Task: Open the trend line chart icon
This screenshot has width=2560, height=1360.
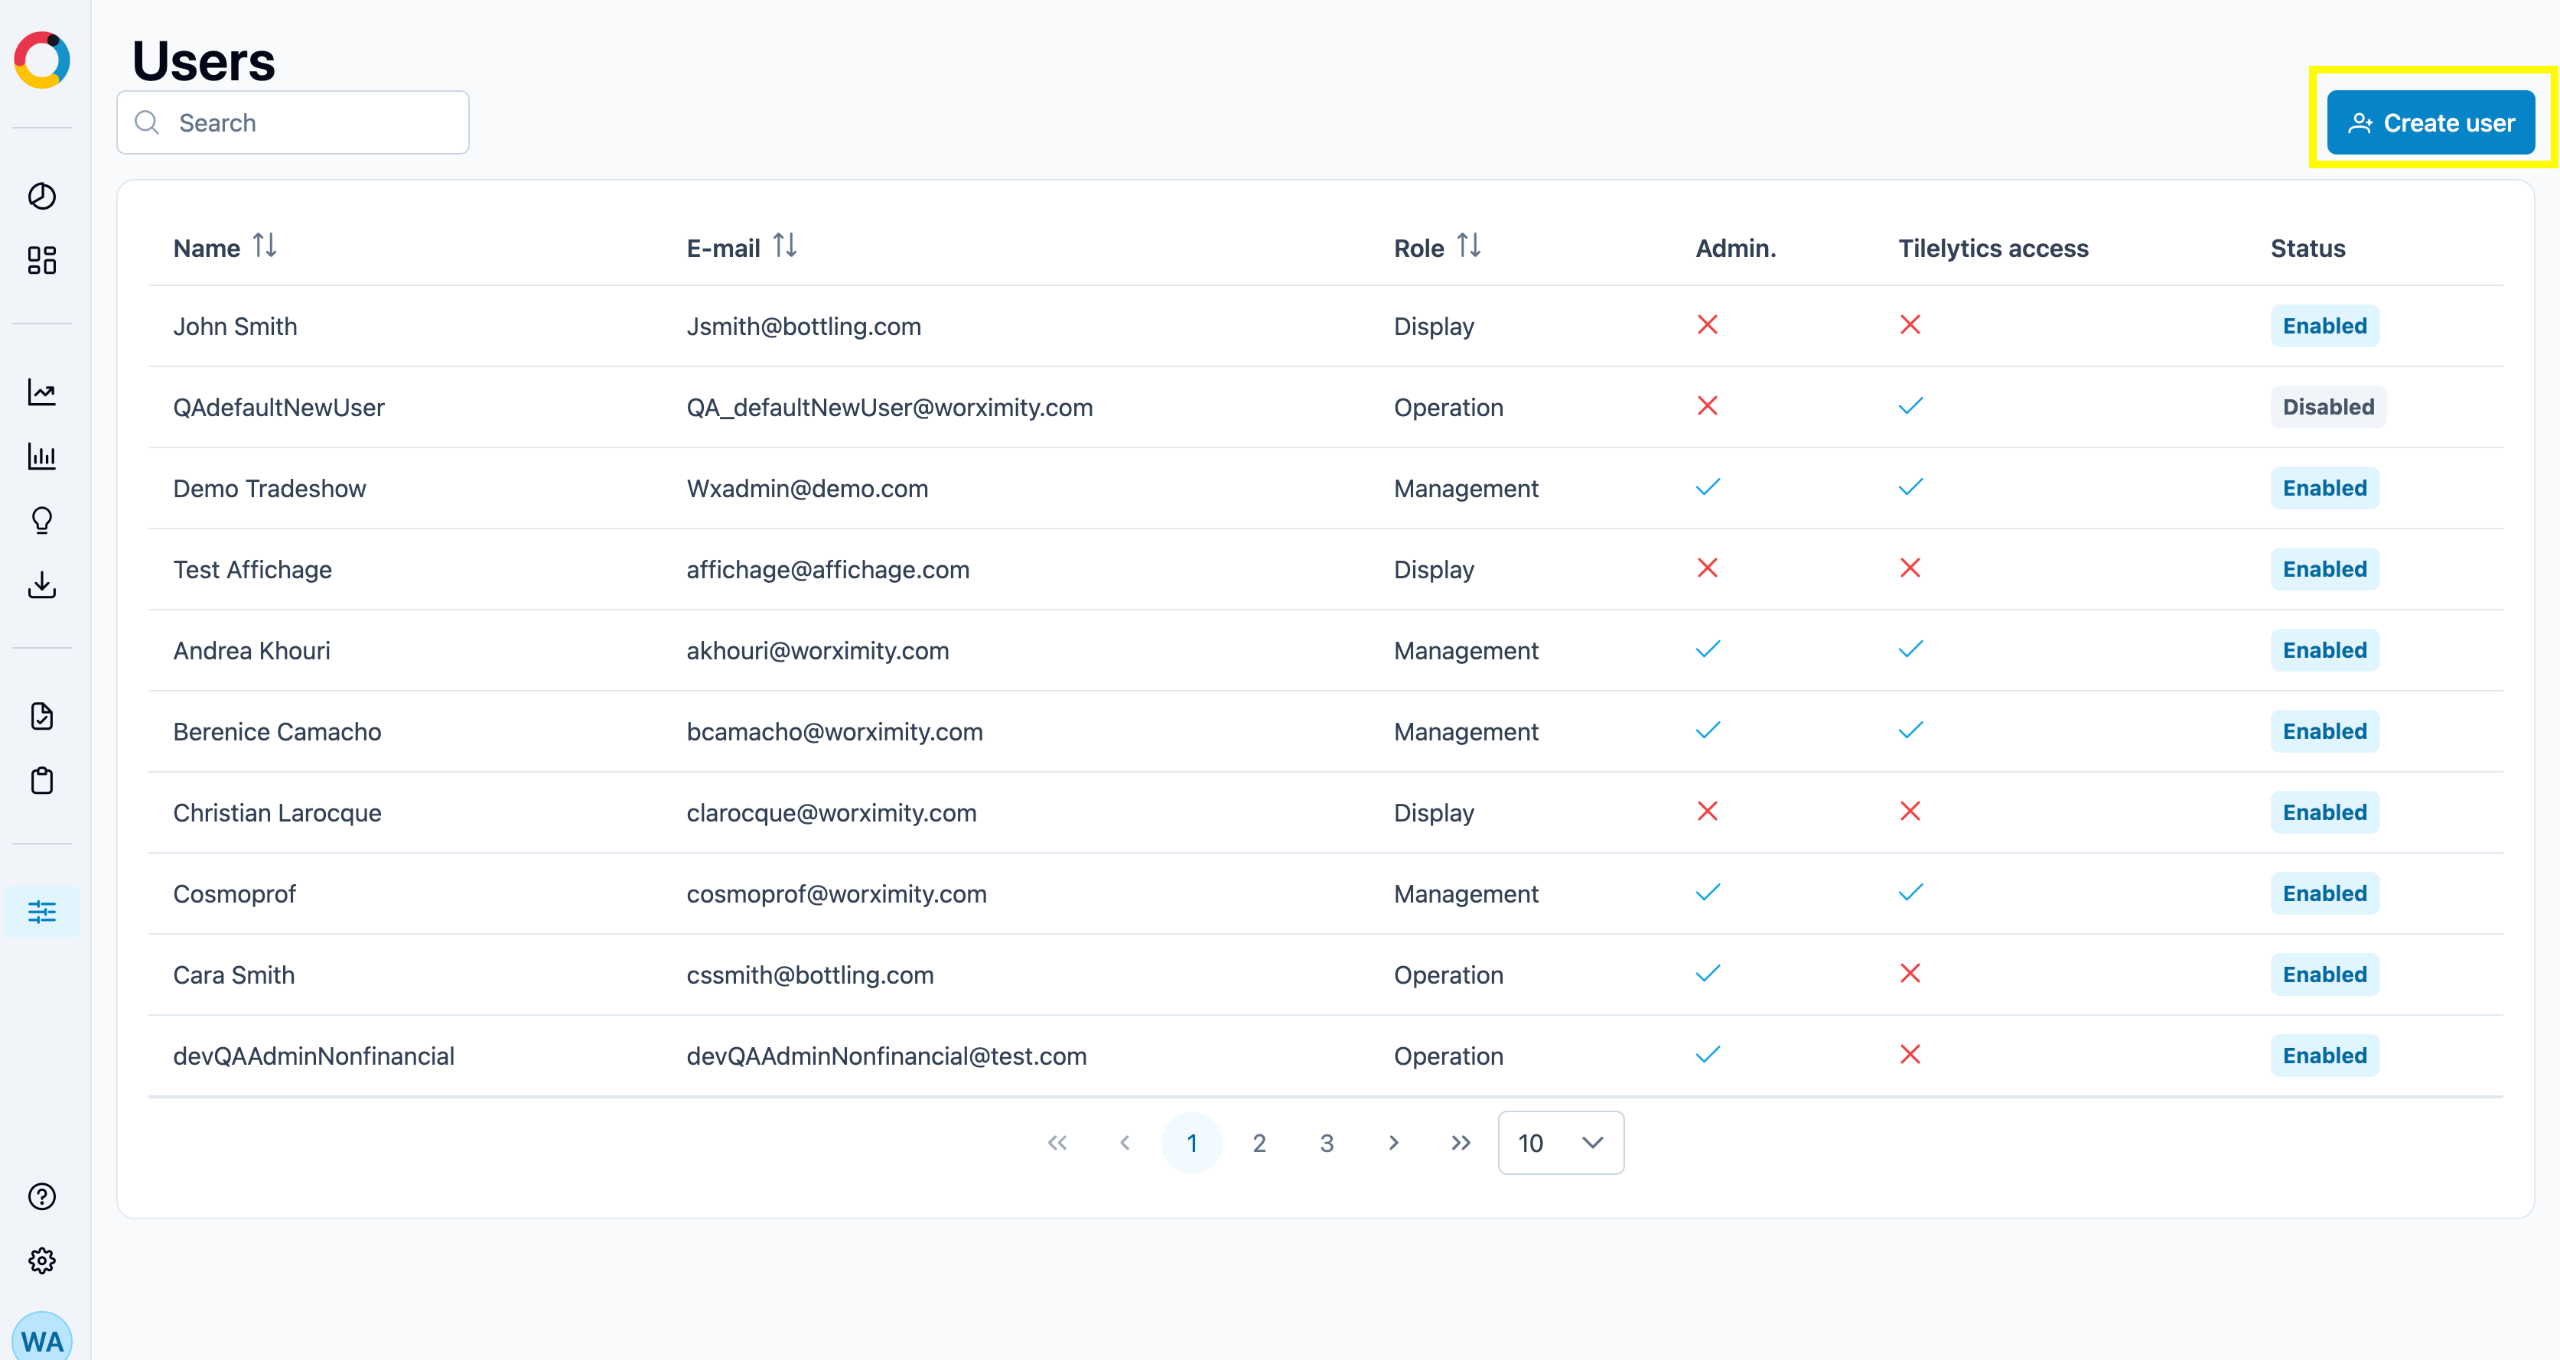Action: [x=41, y=392]
